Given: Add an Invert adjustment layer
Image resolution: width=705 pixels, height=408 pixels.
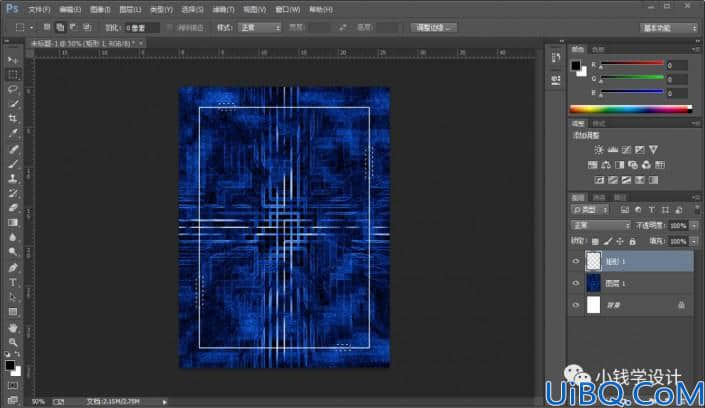Looking at the screenshot, I should pyautogui.click(x=599, y=180).
